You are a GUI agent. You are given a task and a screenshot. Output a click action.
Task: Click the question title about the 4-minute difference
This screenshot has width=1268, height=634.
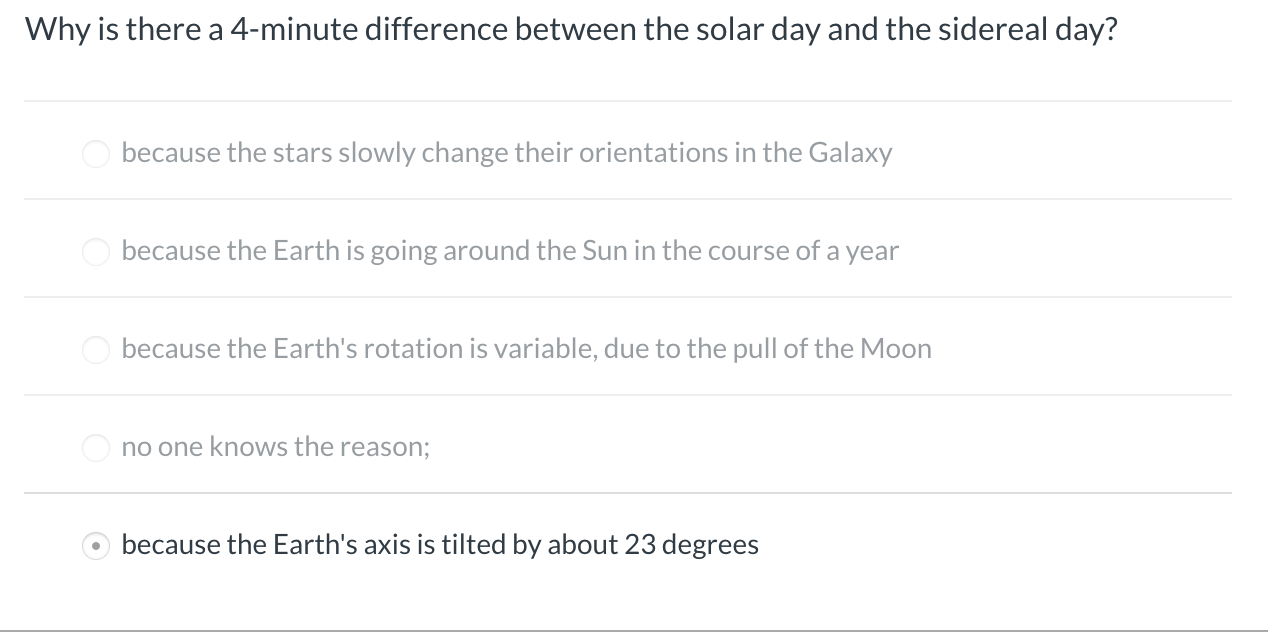tap(572, 29)
